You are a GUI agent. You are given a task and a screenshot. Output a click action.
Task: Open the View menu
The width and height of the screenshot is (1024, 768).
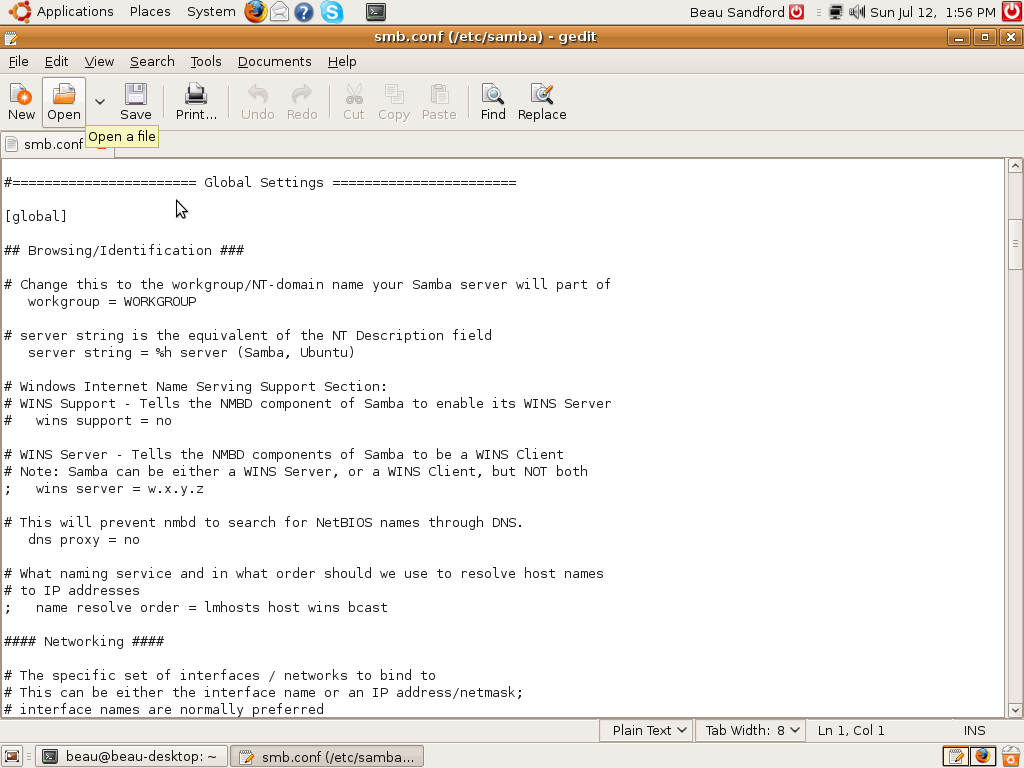[99, 61]
